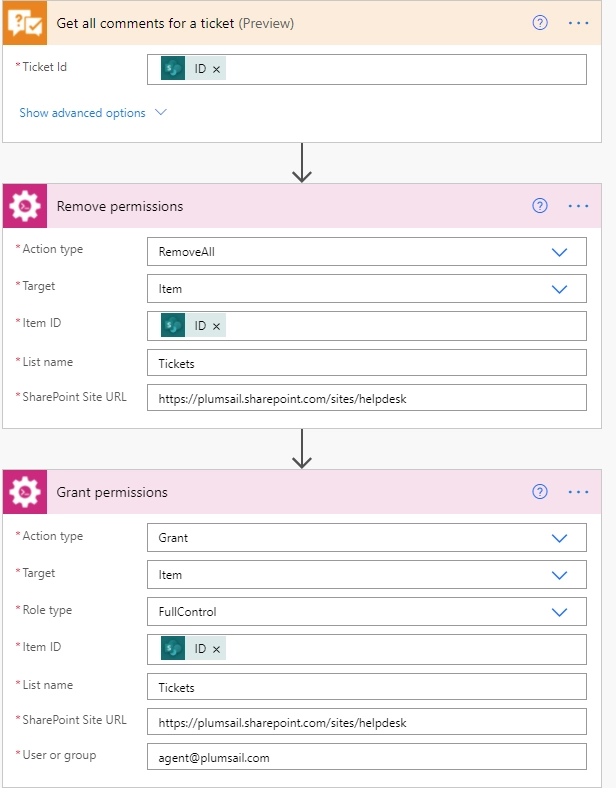Click SharePoint Site URL field in Remove permissions

tap(367, 398)
